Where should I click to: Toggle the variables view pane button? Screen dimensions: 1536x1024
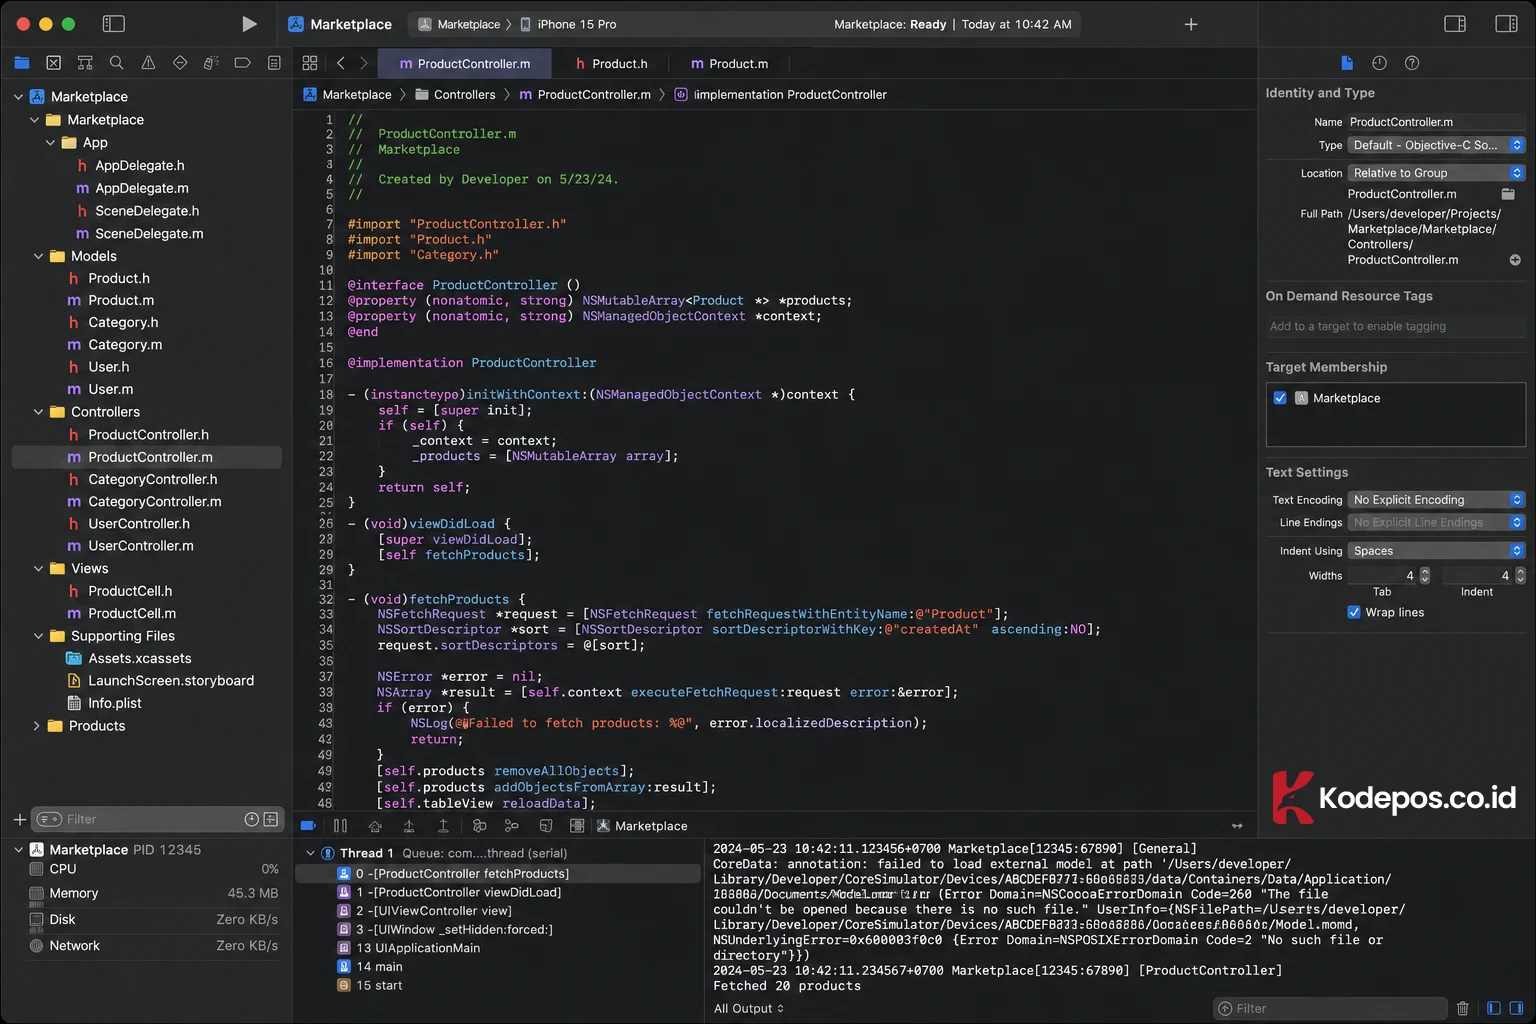[1493, 1008]
